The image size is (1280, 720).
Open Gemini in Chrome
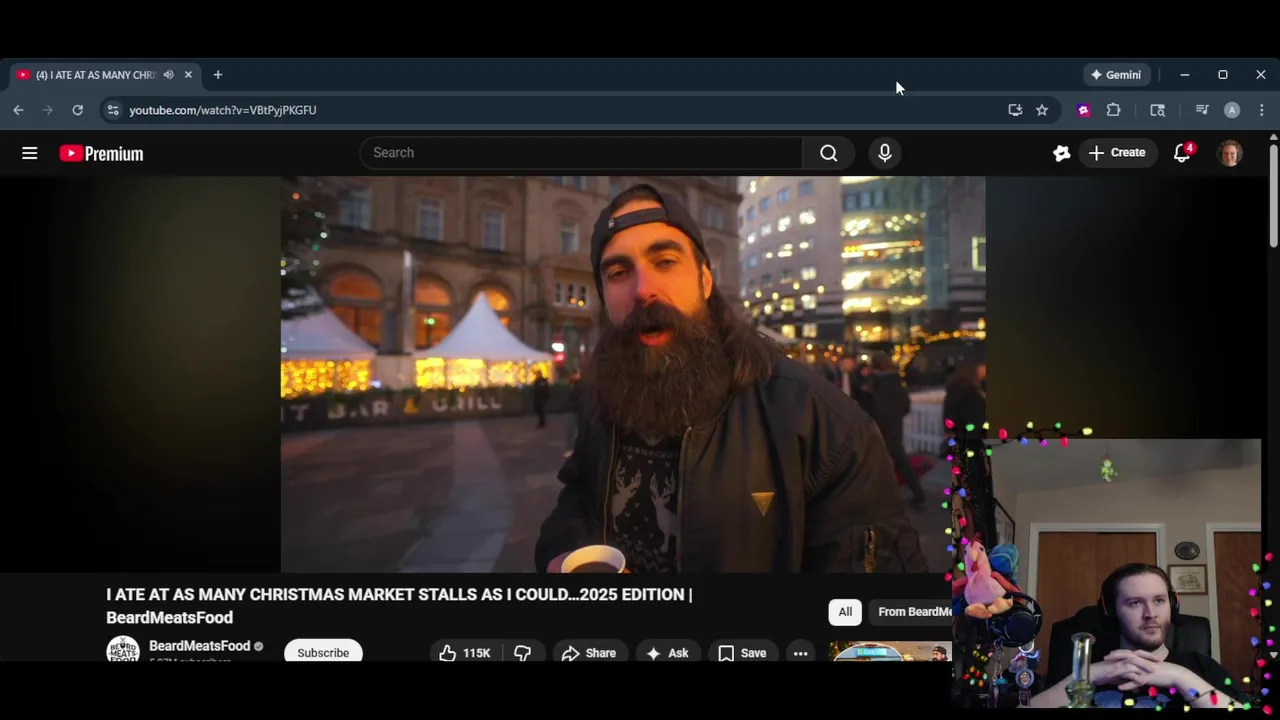(1116, 75)
